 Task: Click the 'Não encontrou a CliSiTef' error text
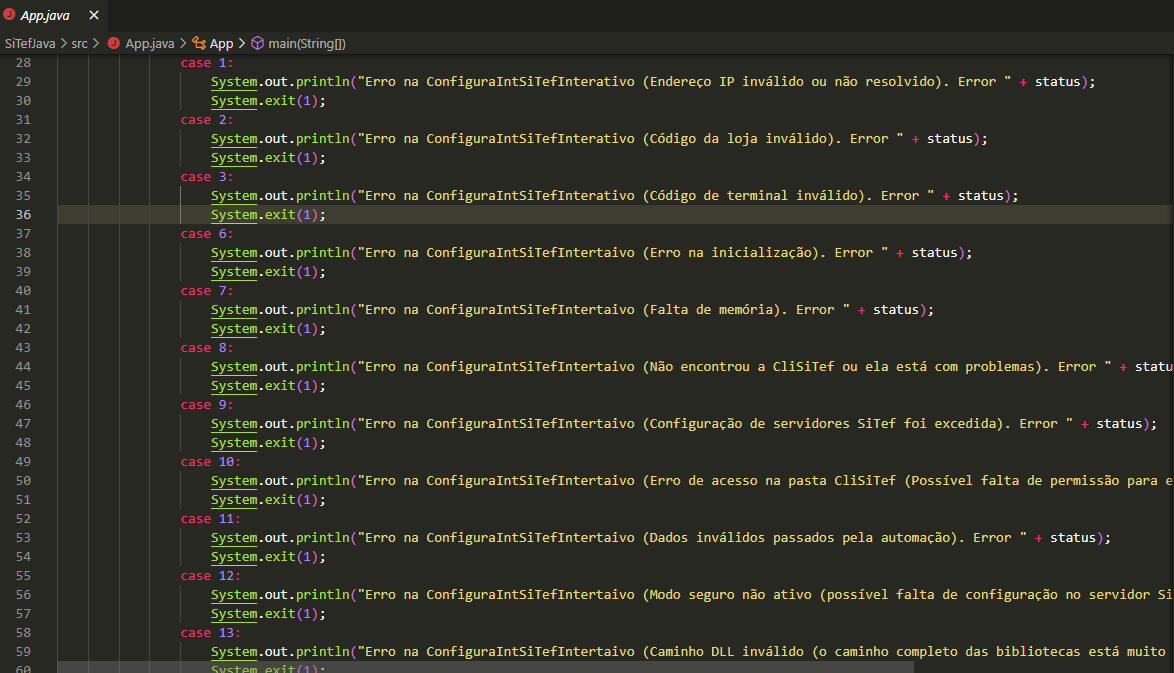point(741,367)
